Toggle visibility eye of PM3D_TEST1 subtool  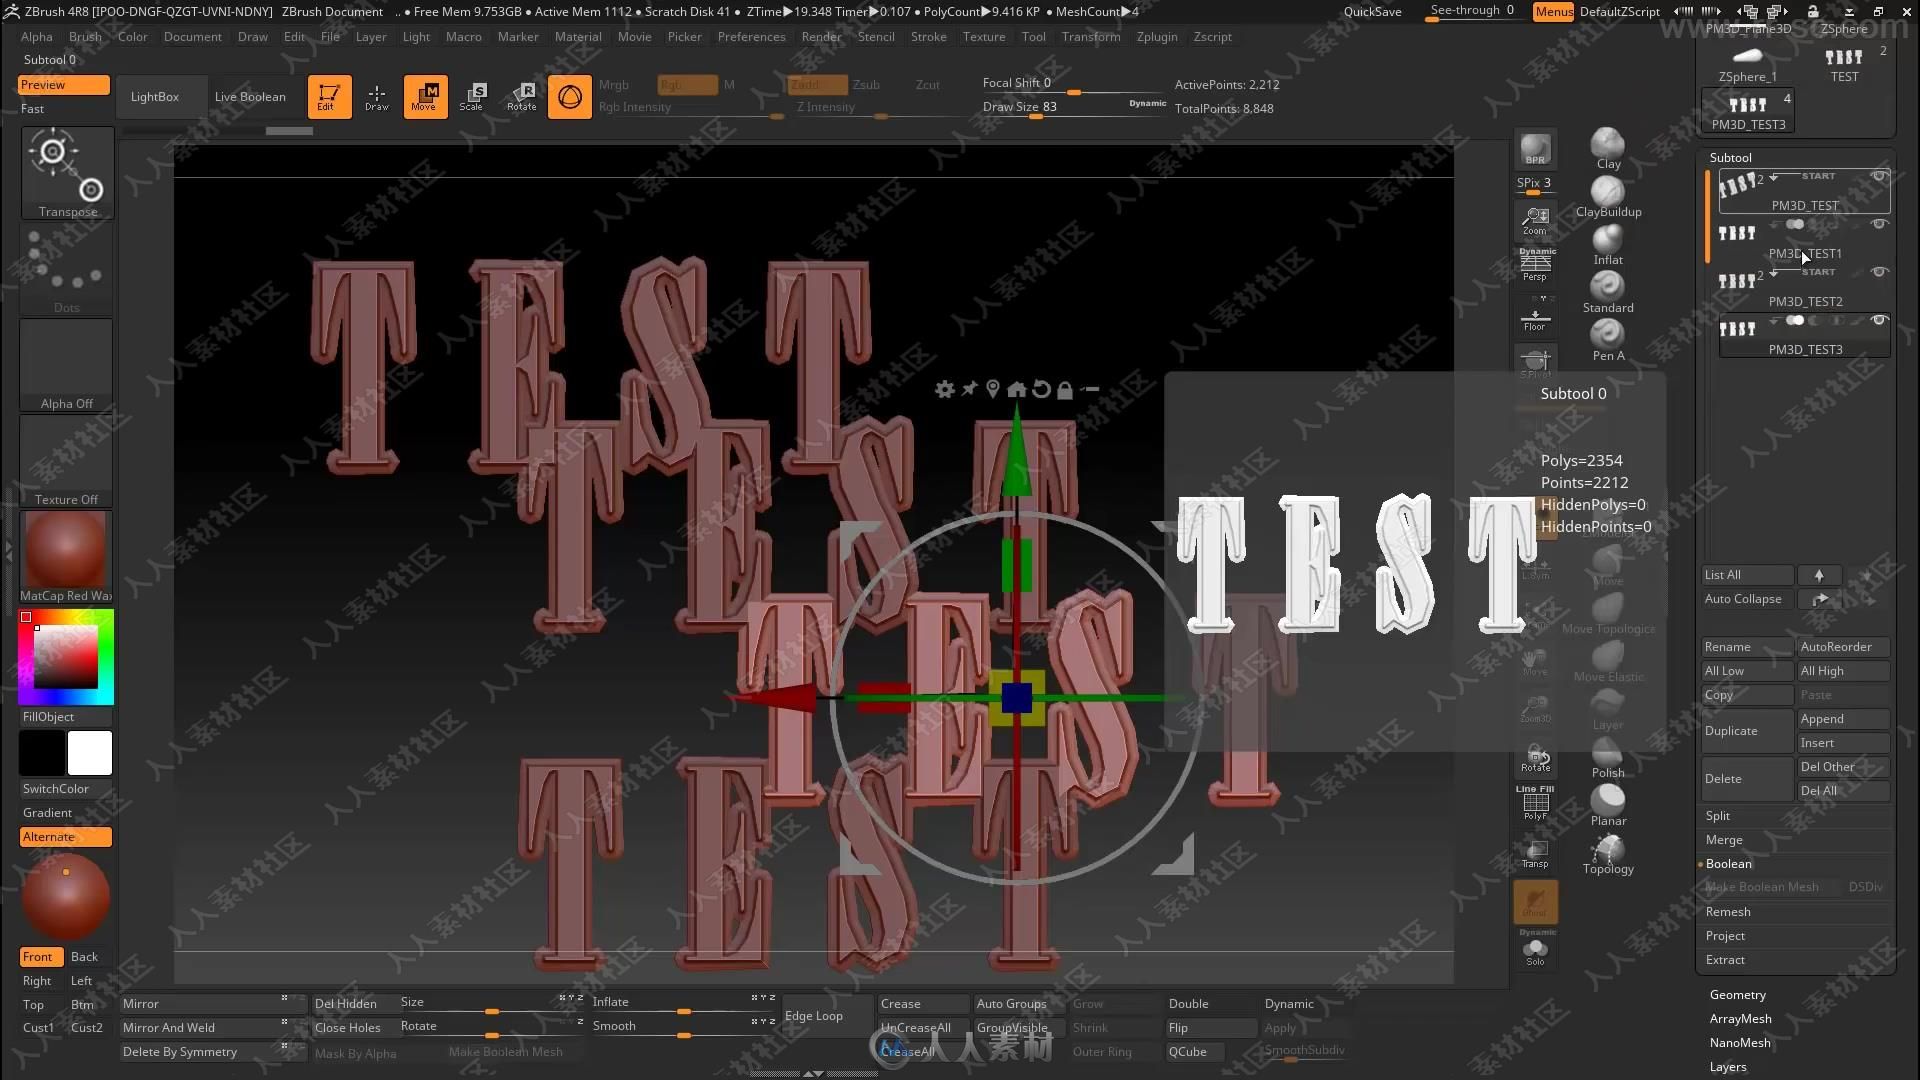[x=1879, y=224]
